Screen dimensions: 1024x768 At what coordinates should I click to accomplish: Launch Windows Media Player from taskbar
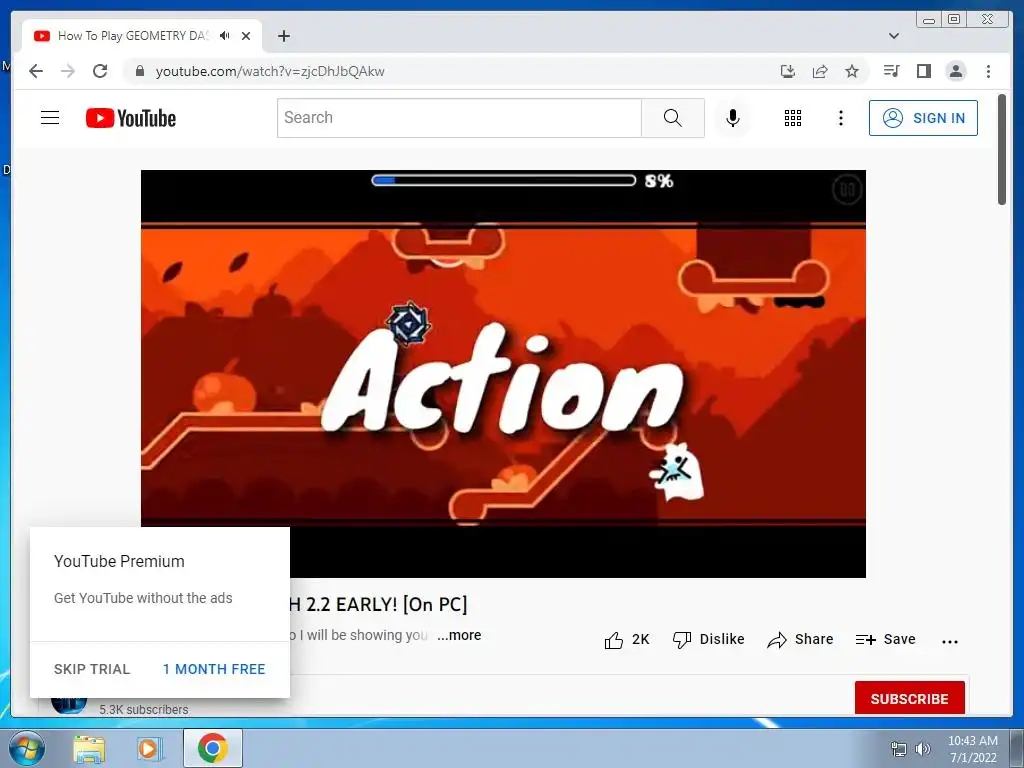click(x=148, y=748)
